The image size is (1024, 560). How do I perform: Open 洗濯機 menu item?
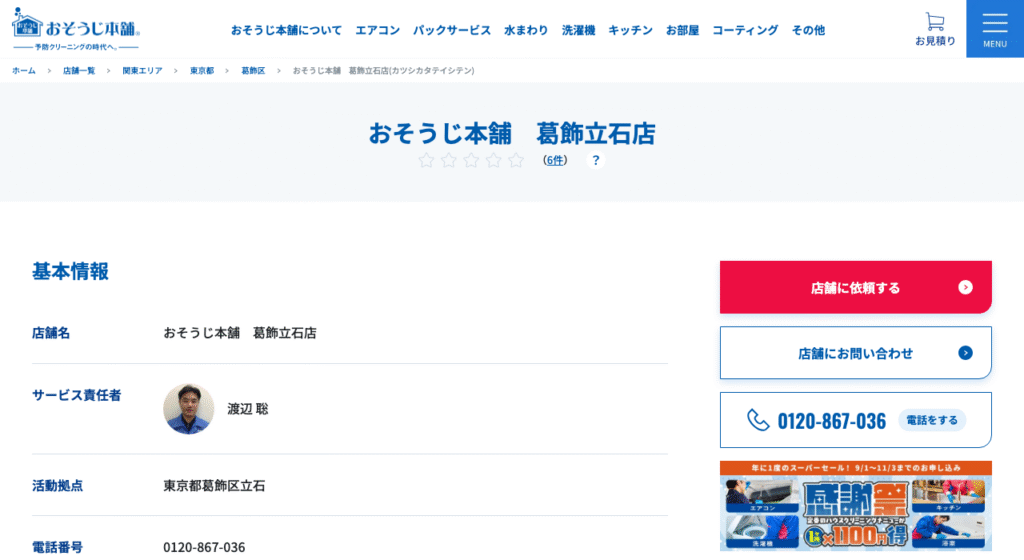tap(579, 30)
